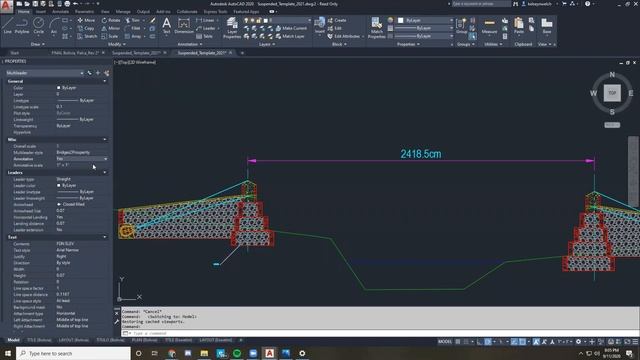The width and height of the screenshot is (640, 360).
Task: Click Edit Attributes in Block panel
Action: pyautogui.click(x=344, y=36)
